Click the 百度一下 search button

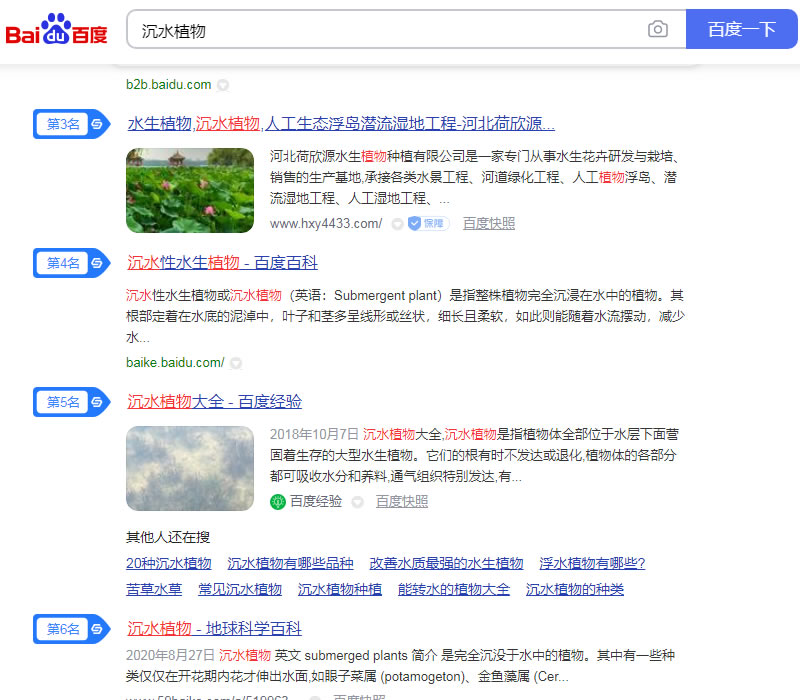(x=741, y=29)
